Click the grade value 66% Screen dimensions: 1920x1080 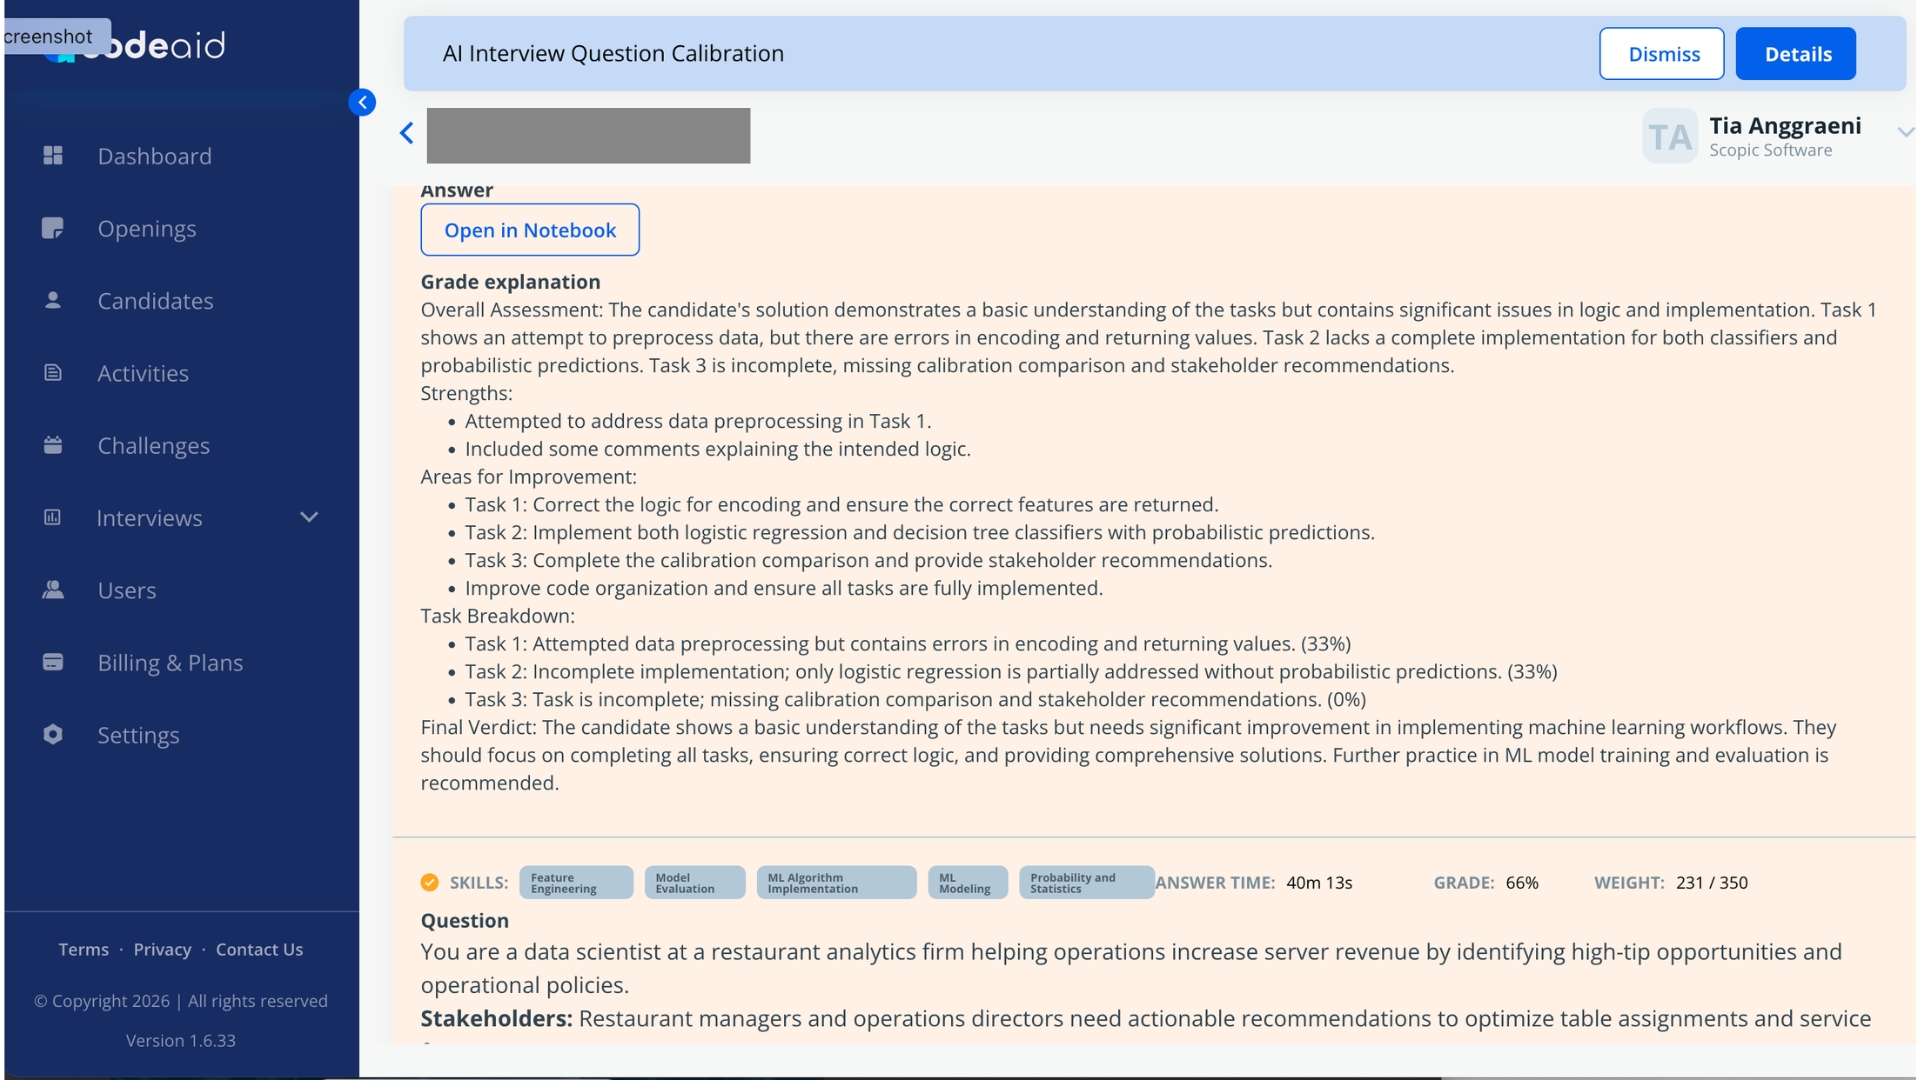pos(1522,882)
